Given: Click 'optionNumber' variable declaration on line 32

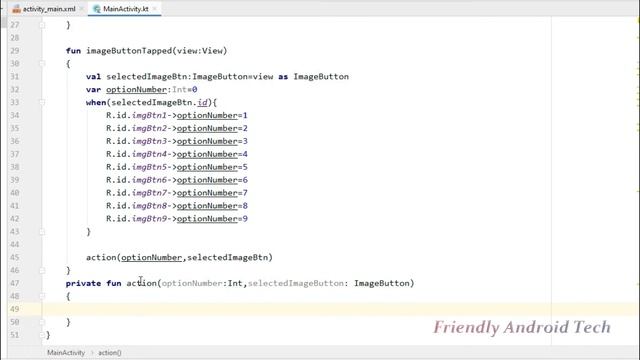Looking at the screenshot, I should [136, 89].
